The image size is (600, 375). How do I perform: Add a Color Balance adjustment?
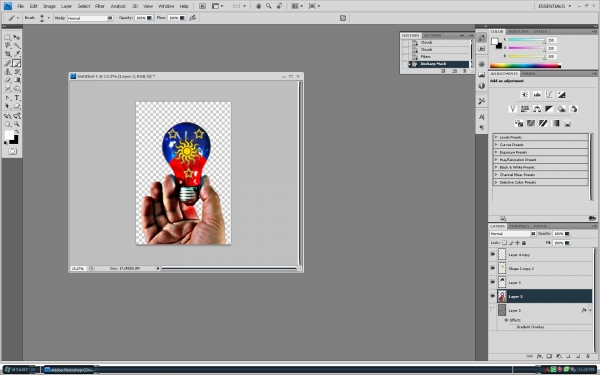[x=537, y=109]
